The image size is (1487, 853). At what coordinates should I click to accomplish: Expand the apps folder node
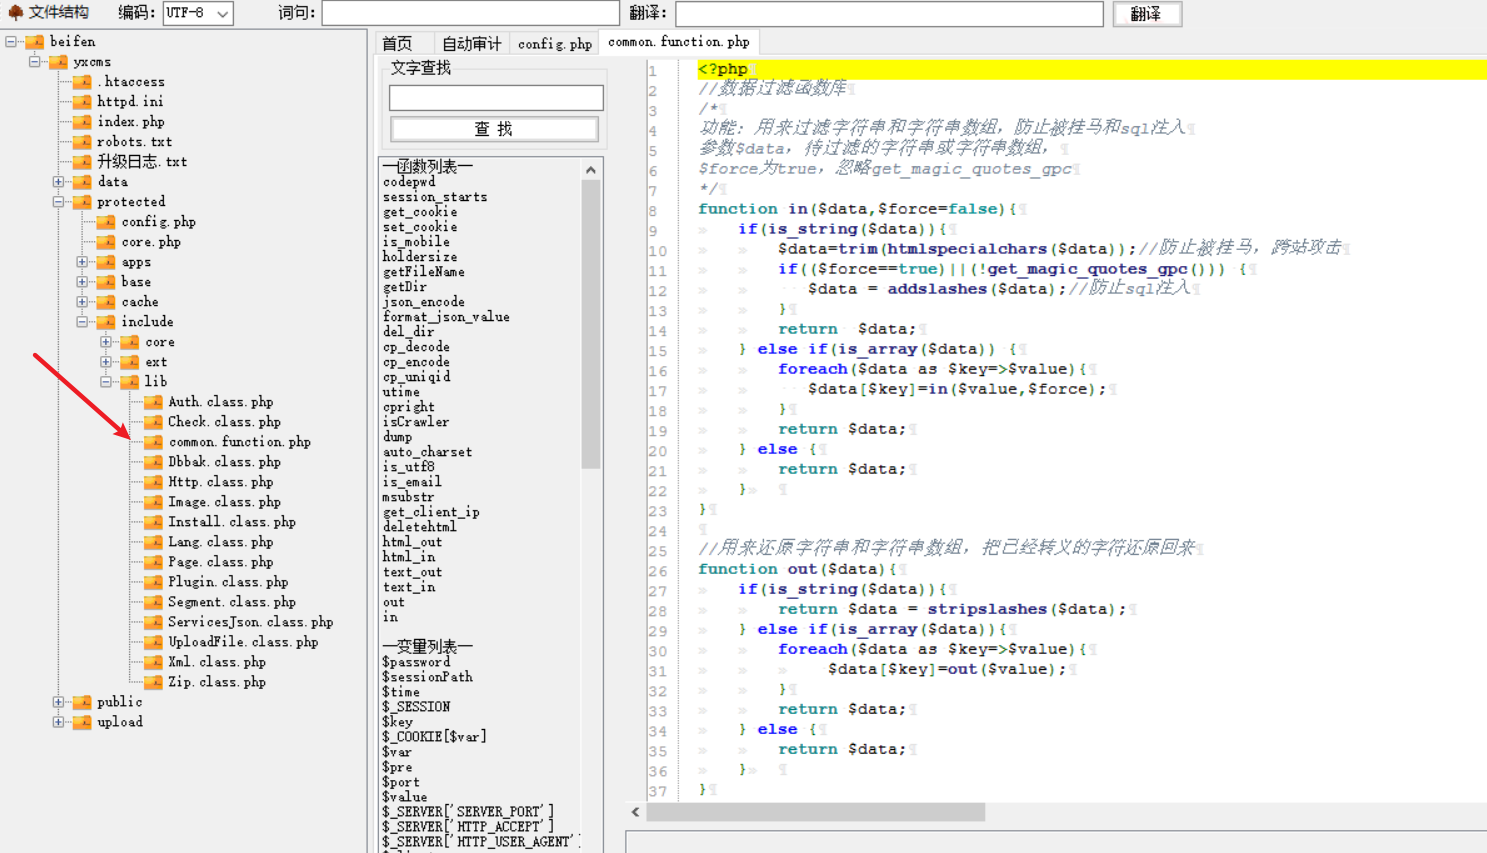pyautogui.click(x=83, y=262)
